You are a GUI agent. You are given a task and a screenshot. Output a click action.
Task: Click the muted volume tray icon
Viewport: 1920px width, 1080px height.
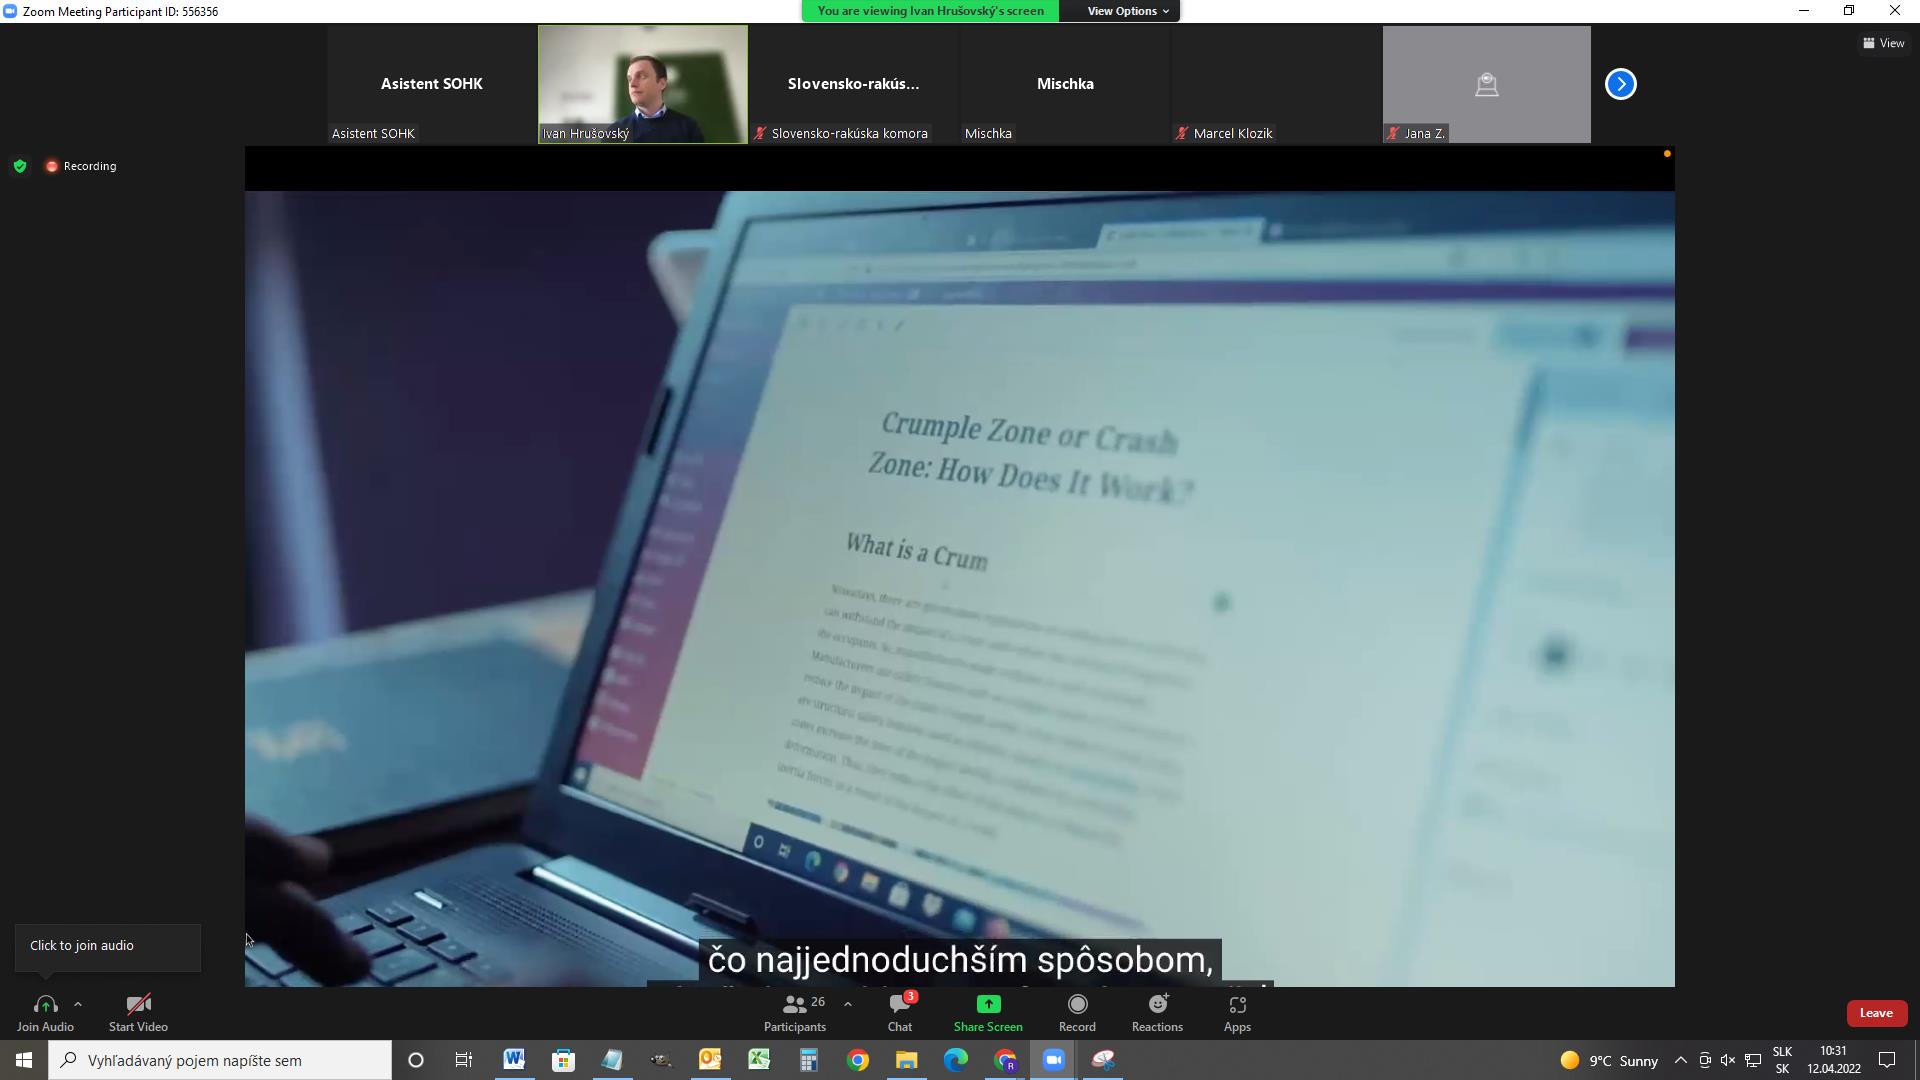(1728, 1060)
